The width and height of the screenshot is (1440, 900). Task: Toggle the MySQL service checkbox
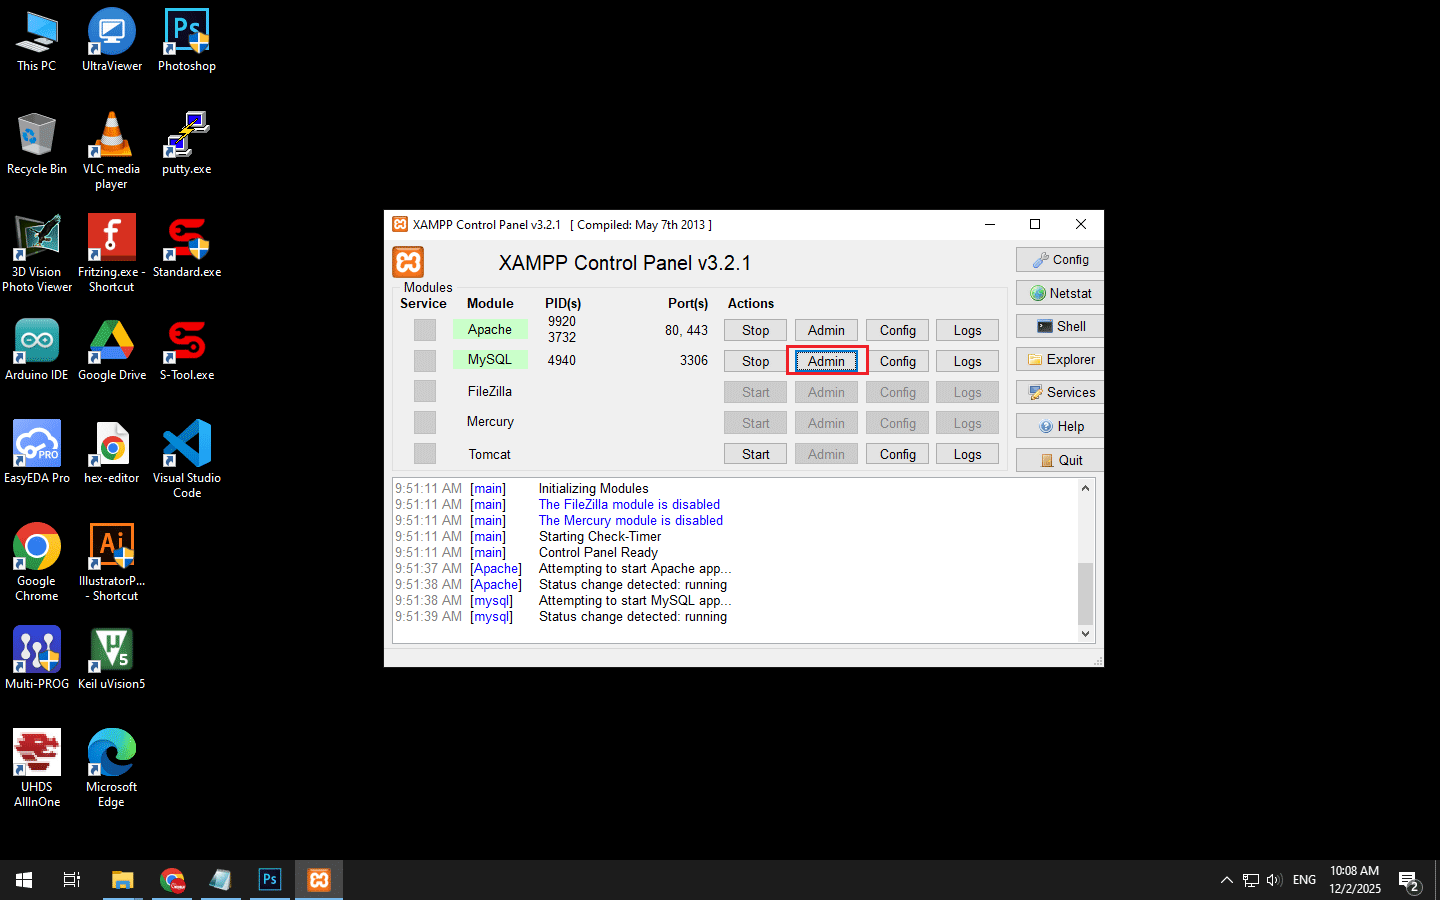[425, 361]
